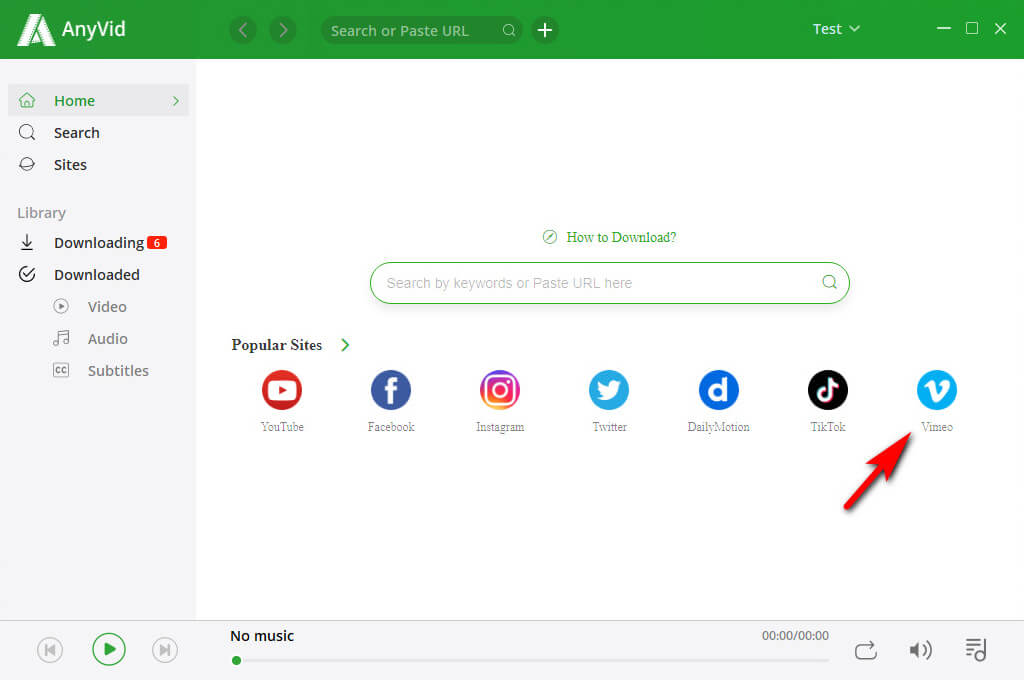The width and height of the screenshot is (1024, 680).
Task: Click the AnyVid logo
Action: pos(71,29)
